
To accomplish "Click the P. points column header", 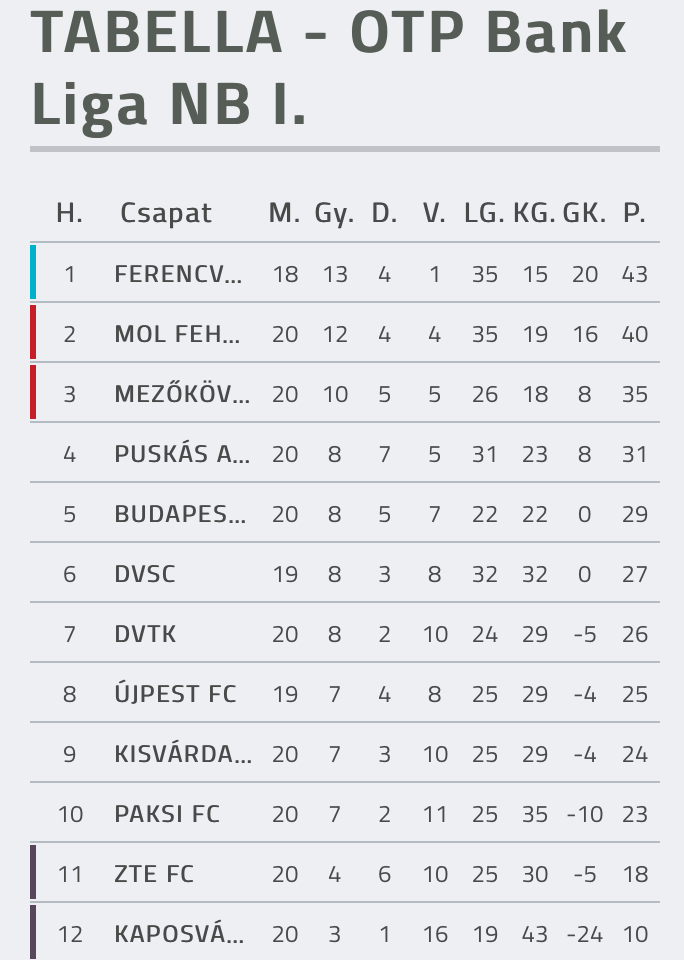I will (x=634, y=213).
